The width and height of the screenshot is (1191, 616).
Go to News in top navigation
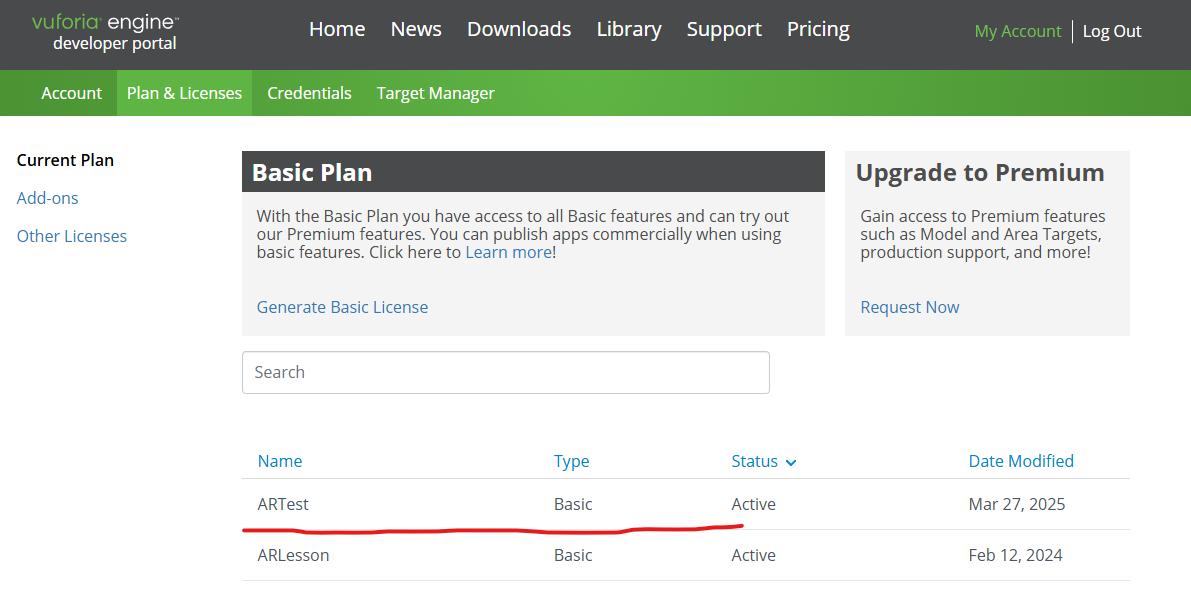coord(416,29)
